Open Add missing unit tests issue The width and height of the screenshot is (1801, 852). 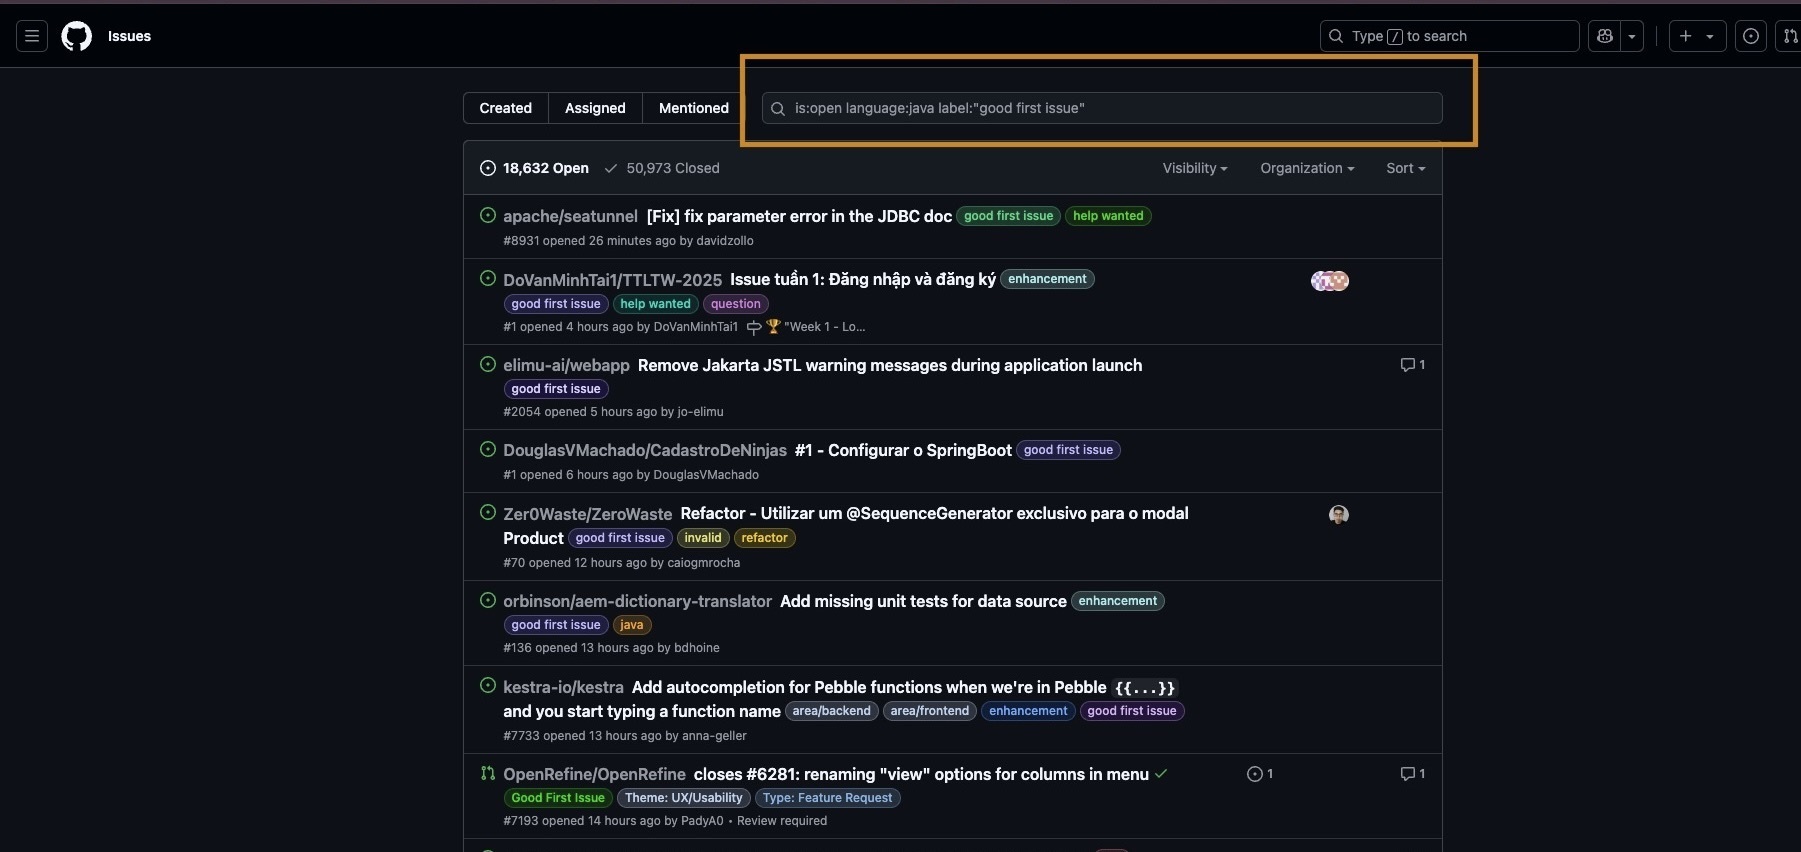click(x=923, y=601)
